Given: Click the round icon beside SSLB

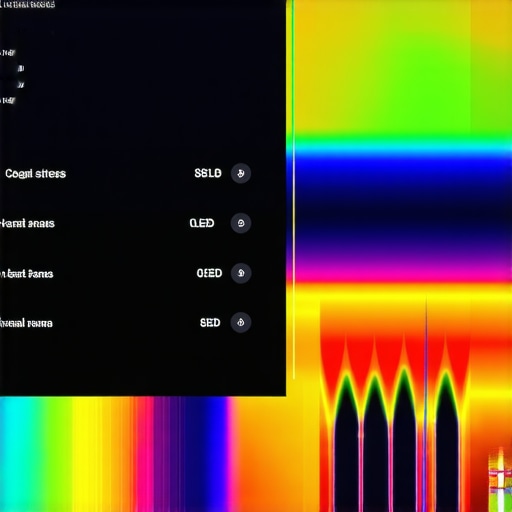Looking at the screenshot, I should pyautogui.click(x=241, y=173).
